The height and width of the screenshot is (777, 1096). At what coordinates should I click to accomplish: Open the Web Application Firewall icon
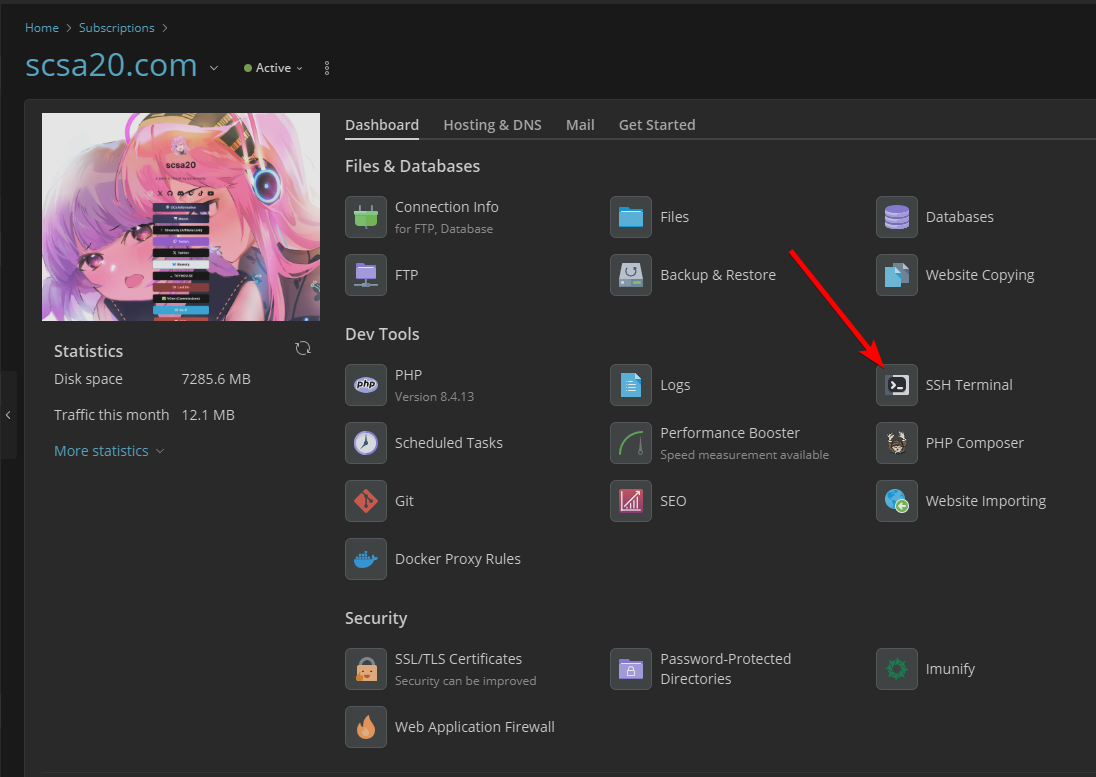coord(366,727)
